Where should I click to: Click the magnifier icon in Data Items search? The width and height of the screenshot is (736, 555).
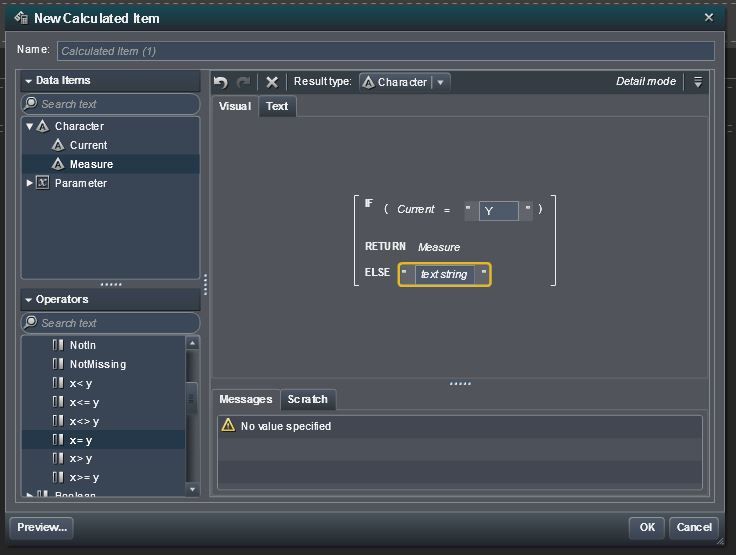pos(31,103)
